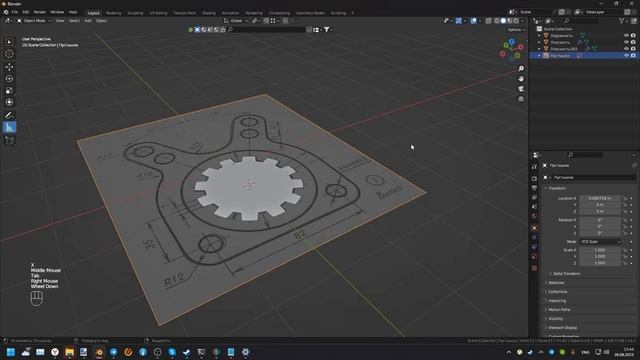Expand the Motion Paths panel
640x360 pixels.
click(558, 309)
